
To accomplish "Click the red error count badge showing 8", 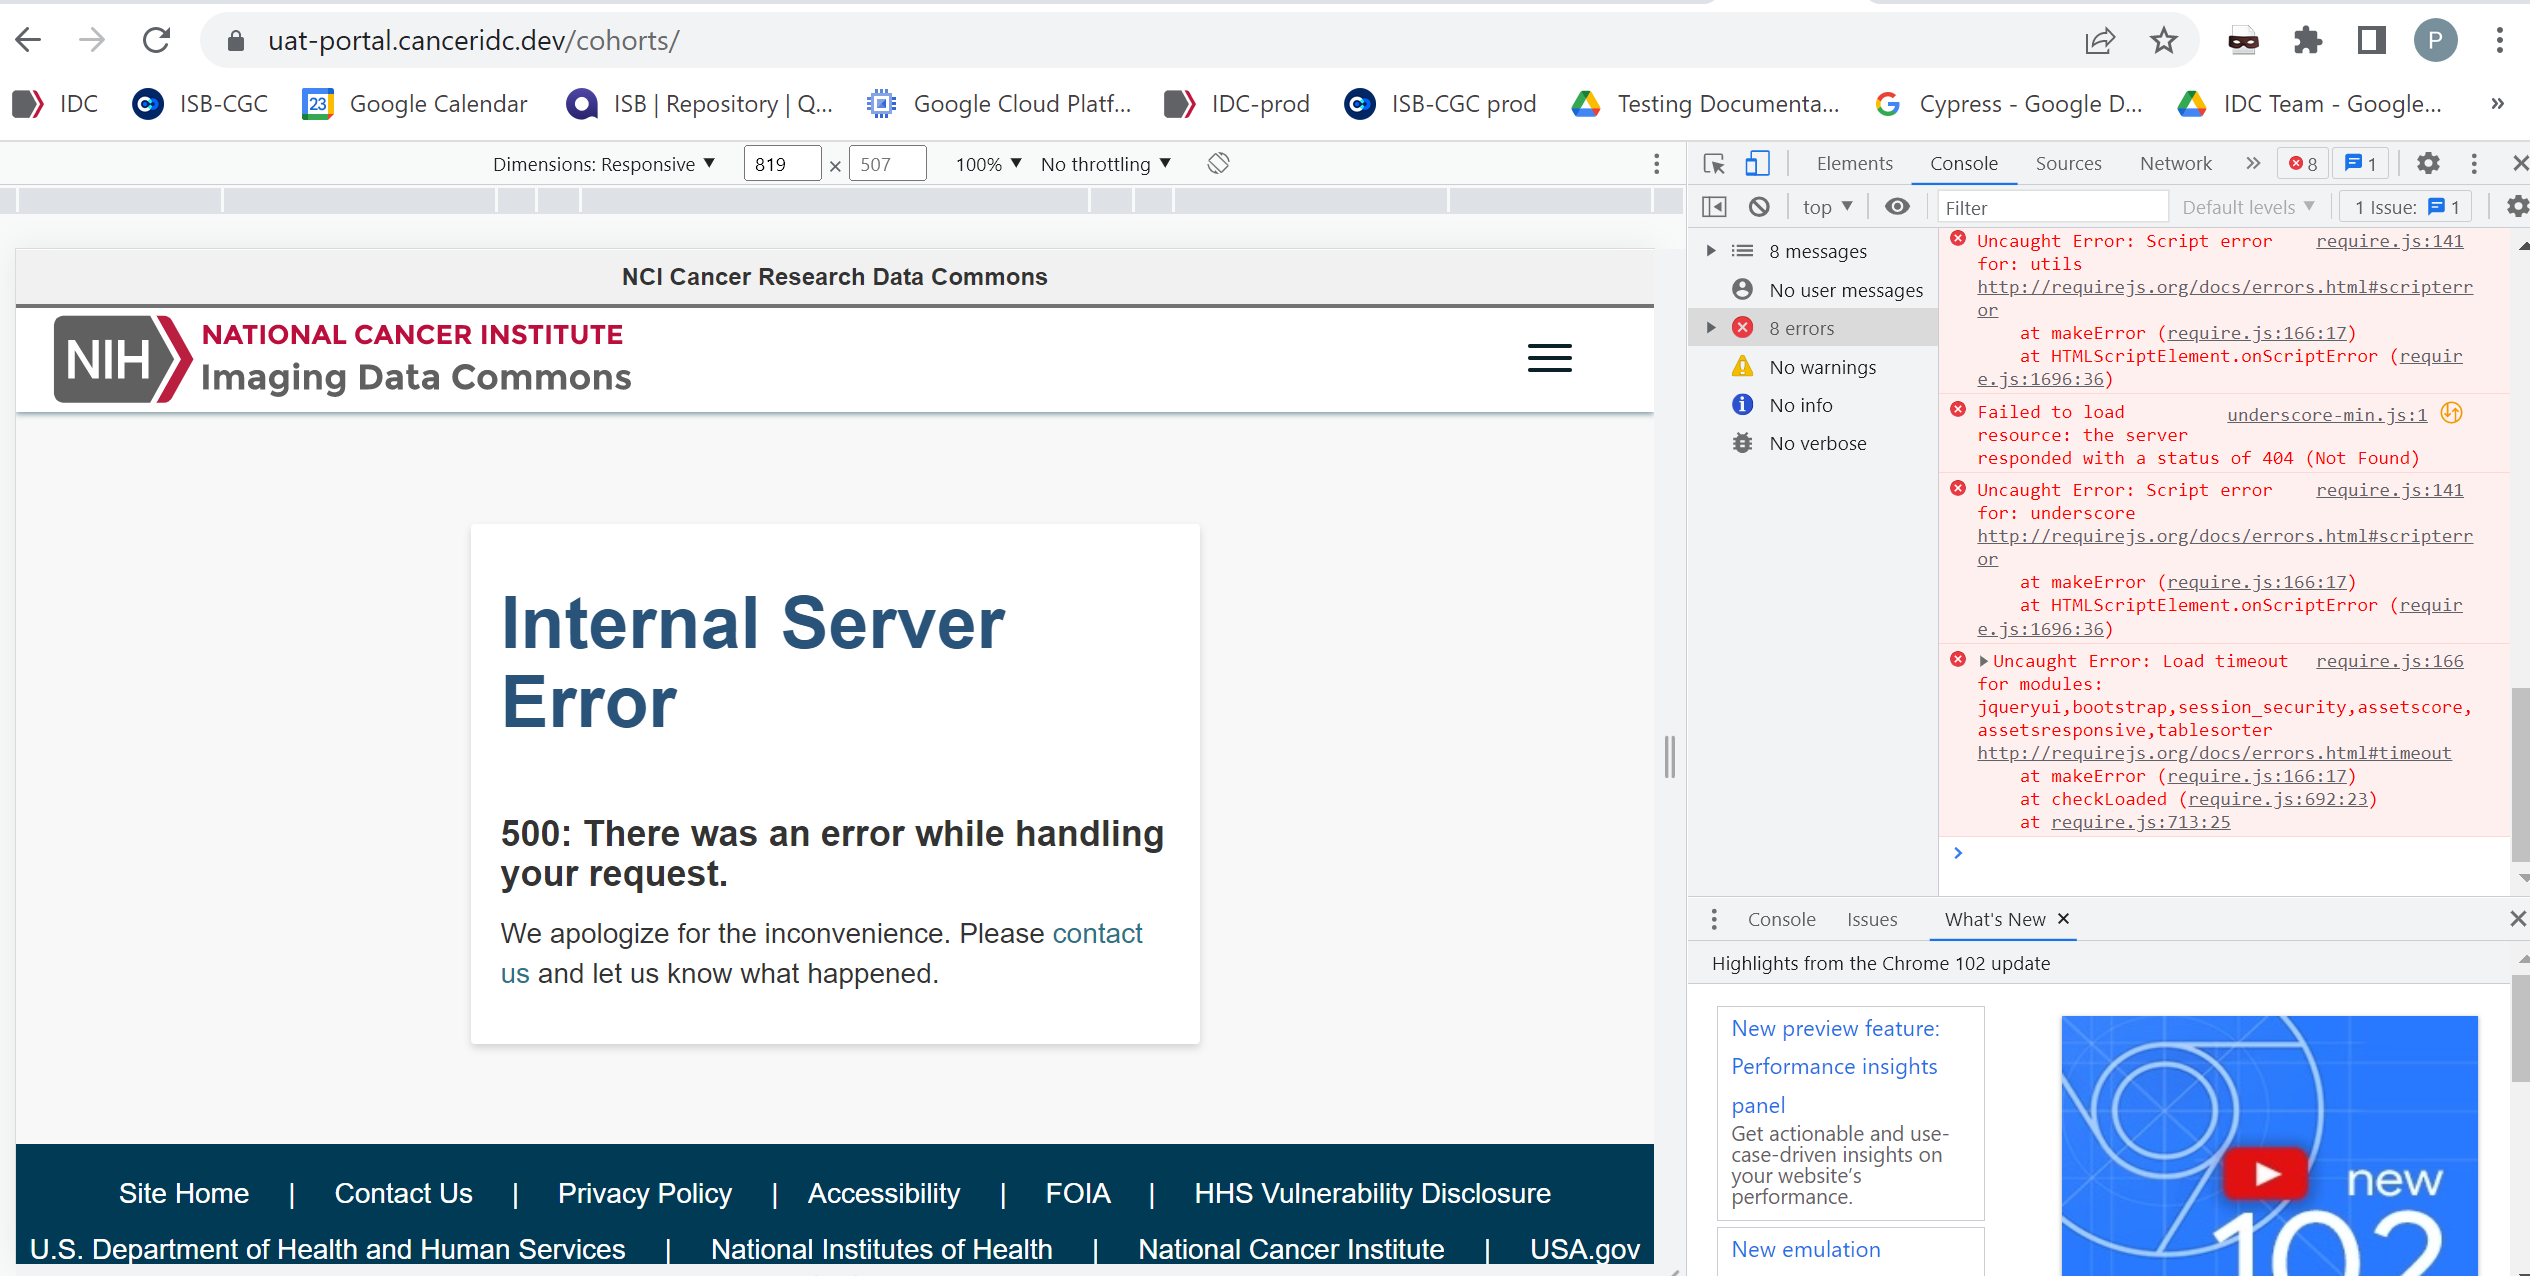I will [2302, 163].
